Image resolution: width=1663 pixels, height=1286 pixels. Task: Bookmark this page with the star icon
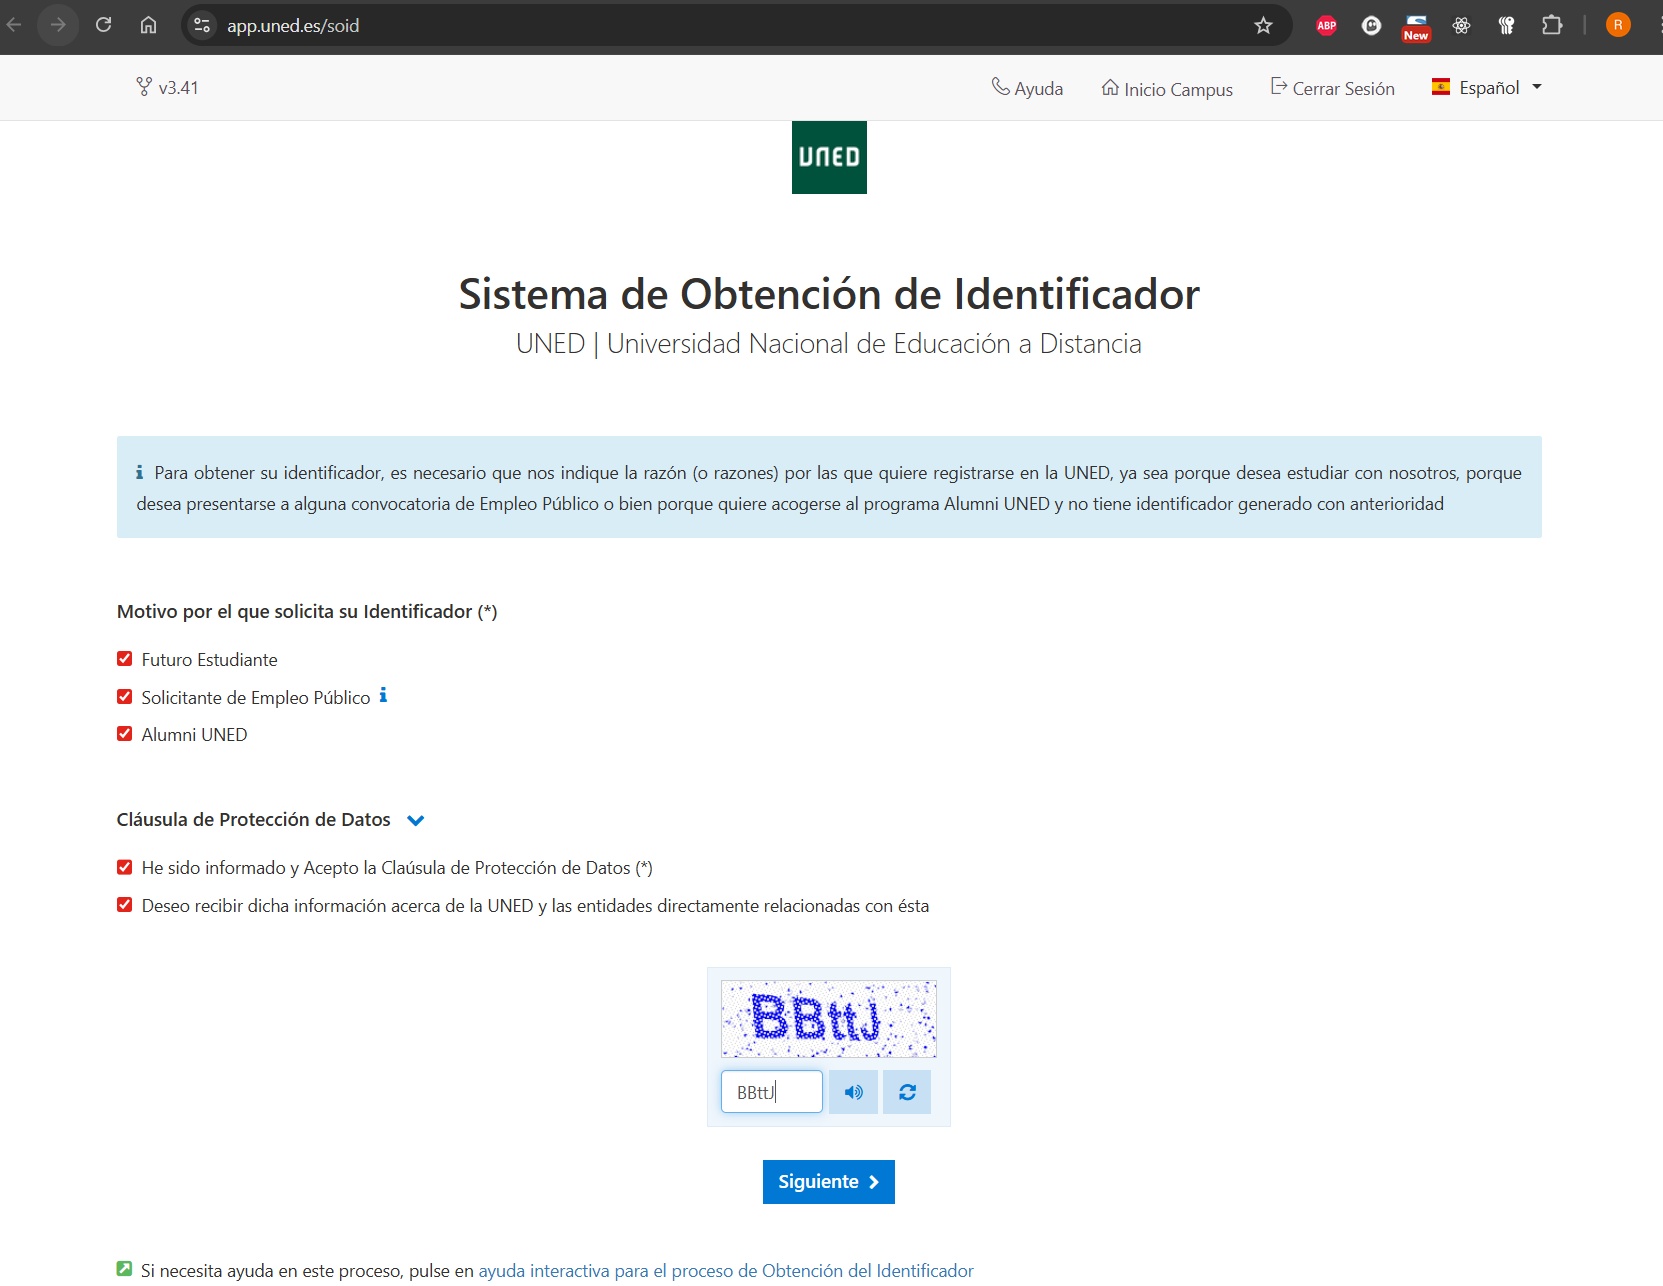click(1263, 26)
